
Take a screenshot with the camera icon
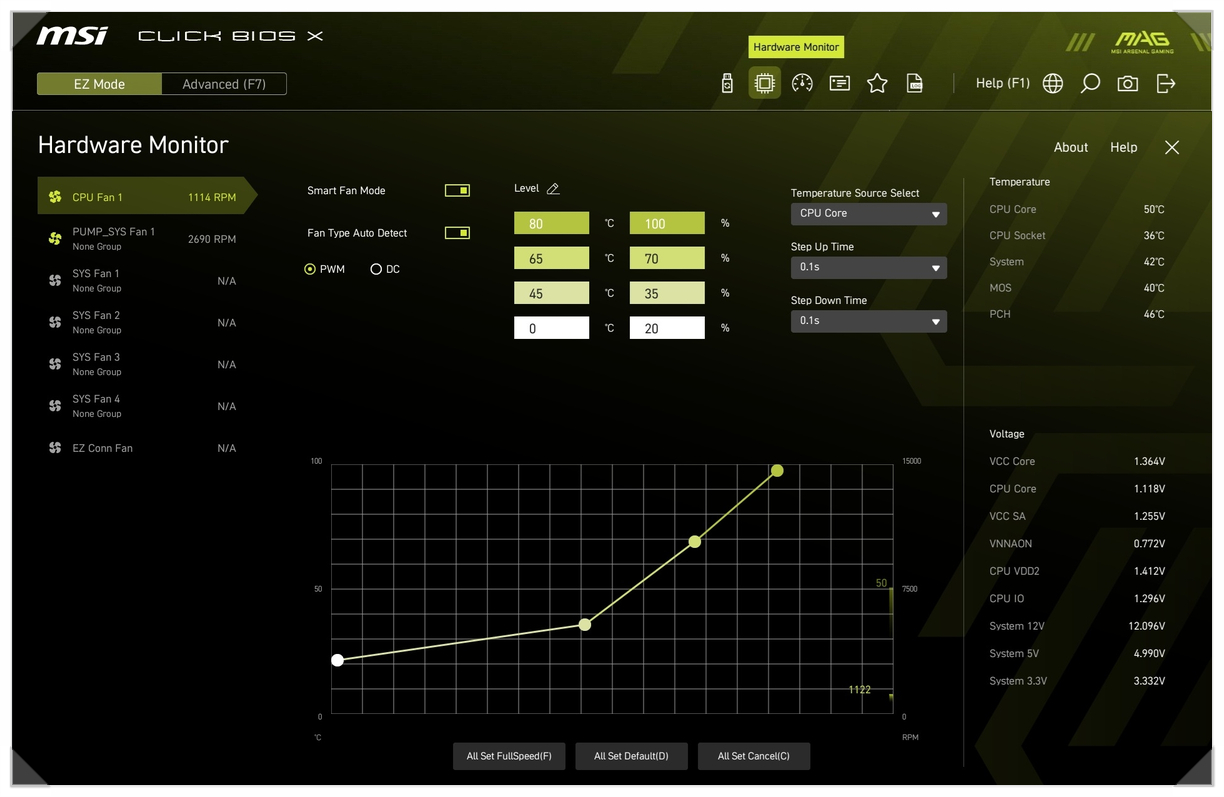(x=1128, y=84)
